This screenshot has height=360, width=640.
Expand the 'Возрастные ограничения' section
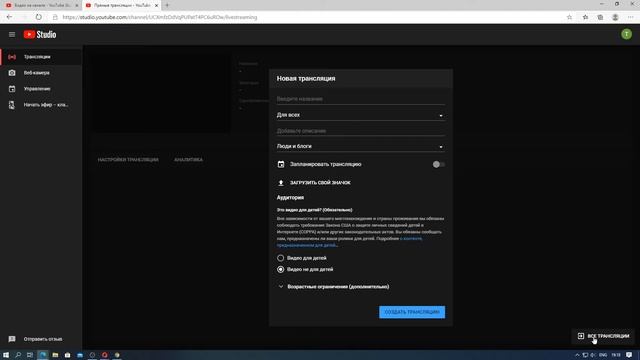(333, 287)
